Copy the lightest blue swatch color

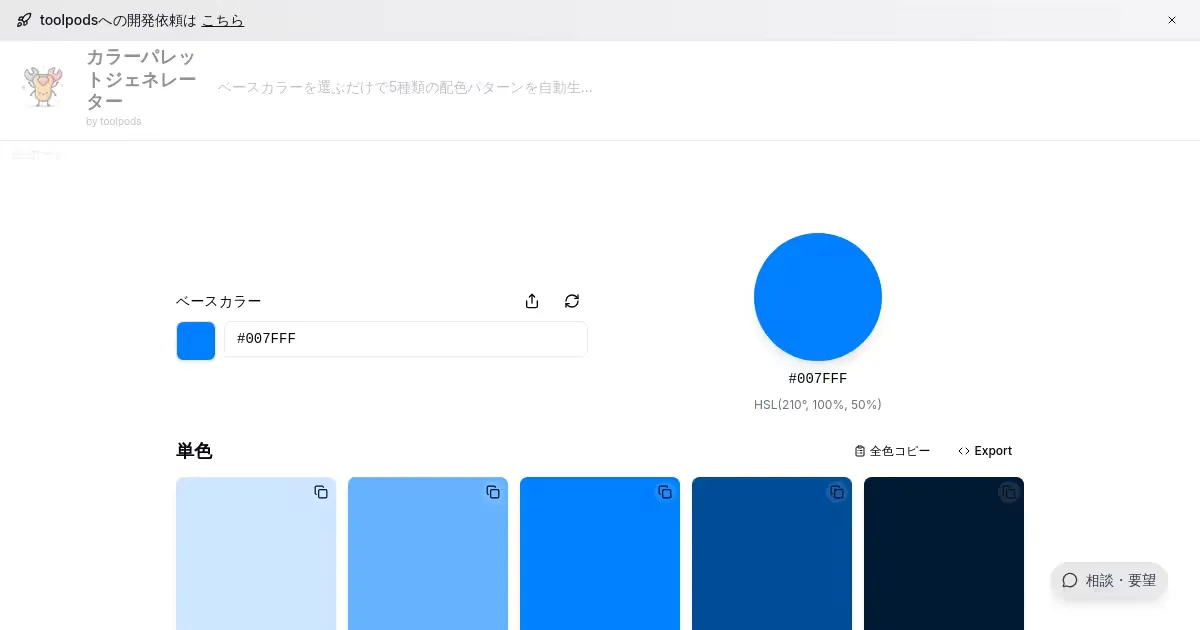click(x=321, y=492)
